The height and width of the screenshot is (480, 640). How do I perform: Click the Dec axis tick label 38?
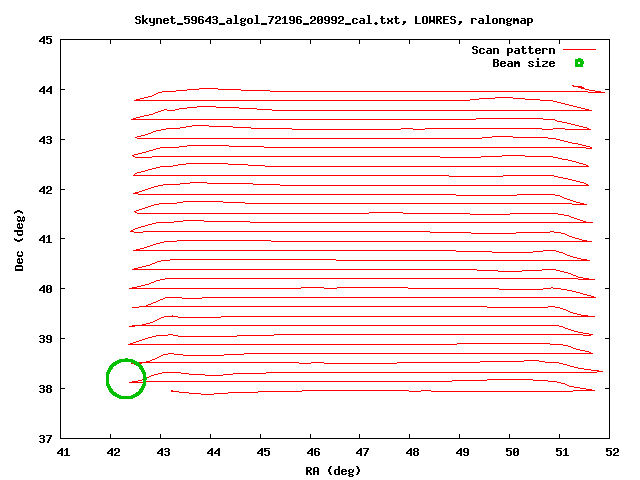pyautogui.click(x=46, y=389)
